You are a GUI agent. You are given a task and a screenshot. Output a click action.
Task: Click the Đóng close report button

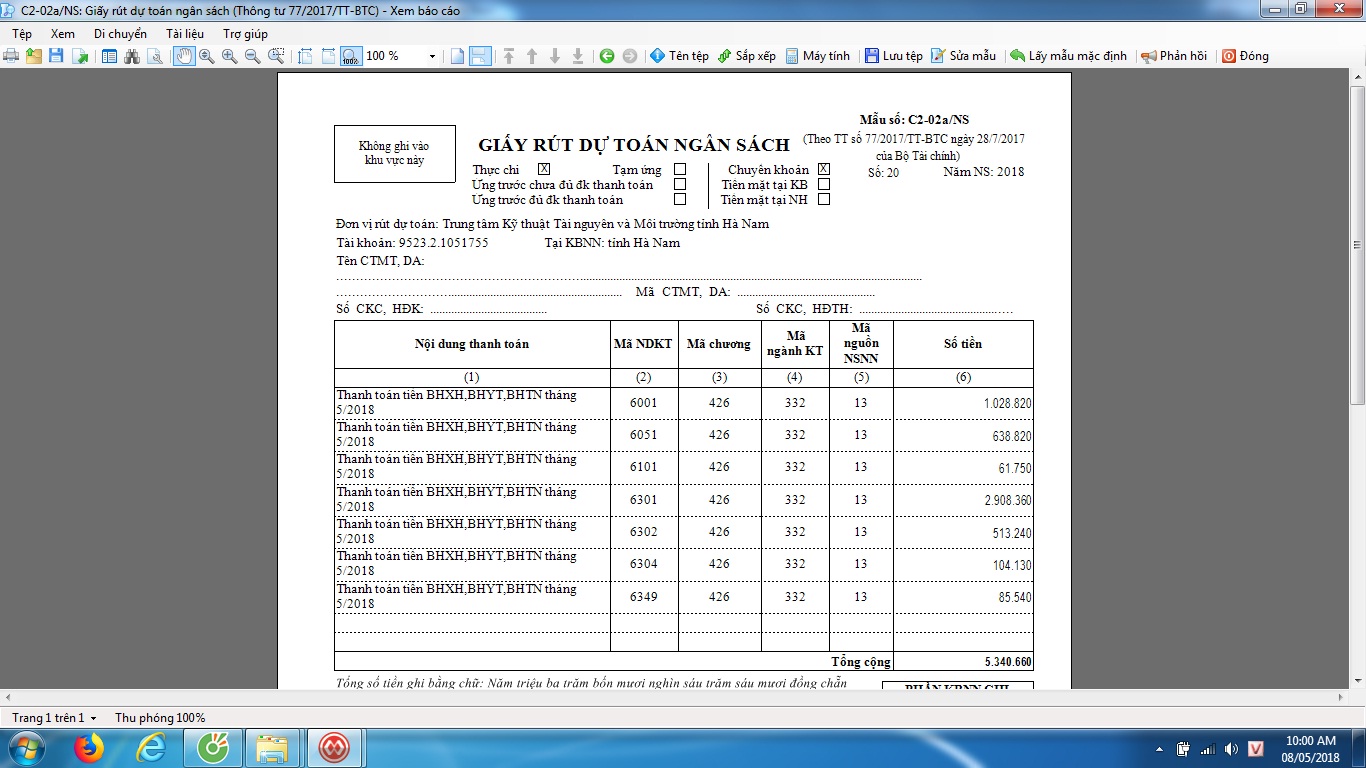tap(1245, 56)
